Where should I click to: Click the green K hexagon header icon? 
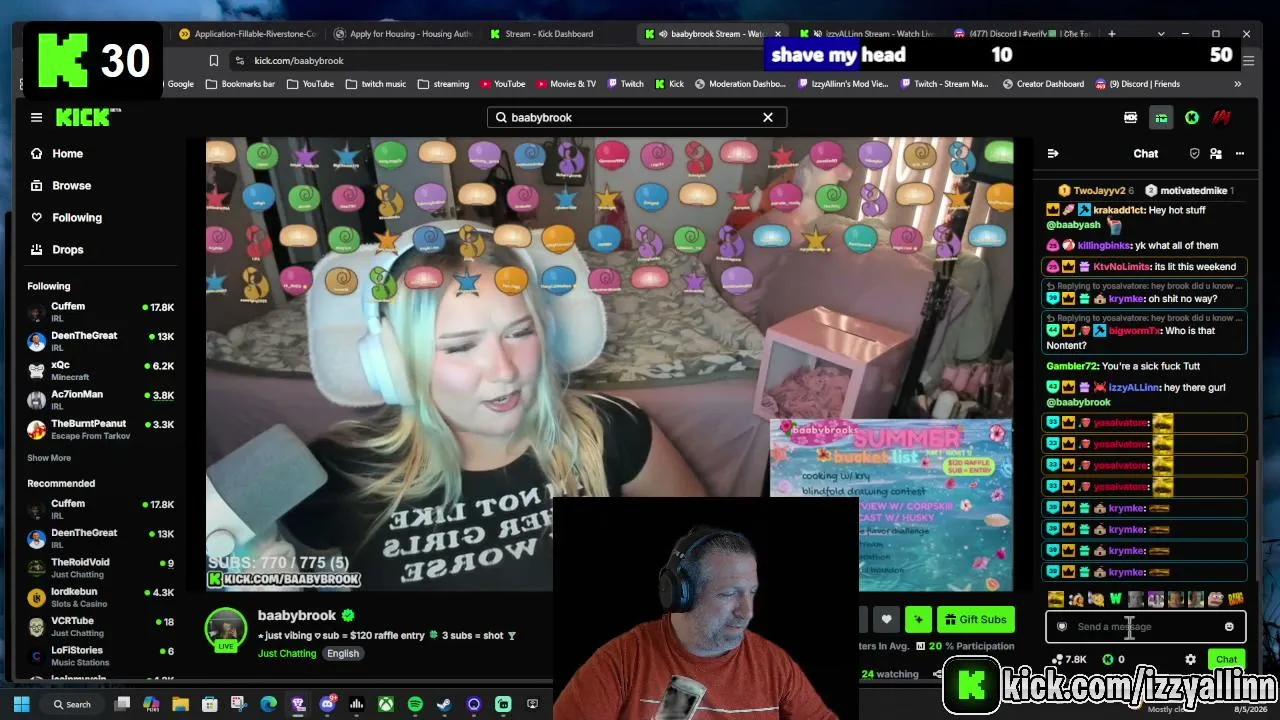(x=1192, y=117)
